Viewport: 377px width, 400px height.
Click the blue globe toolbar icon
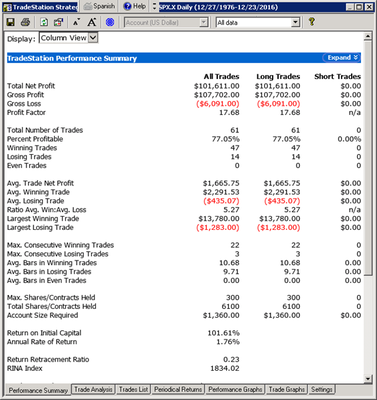pos(110,22)
